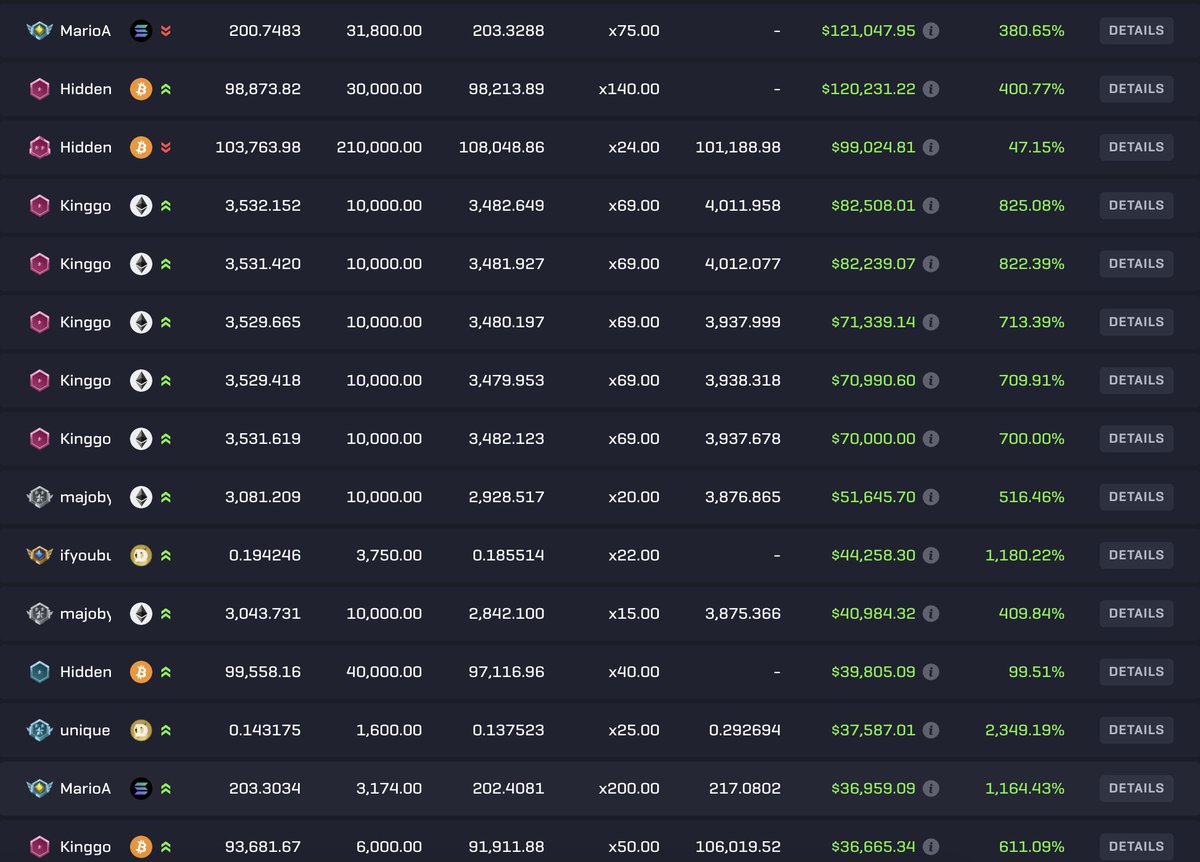Click the info icon beside $120,231.22
This screenshot has height=862, width=1200.
931,89
